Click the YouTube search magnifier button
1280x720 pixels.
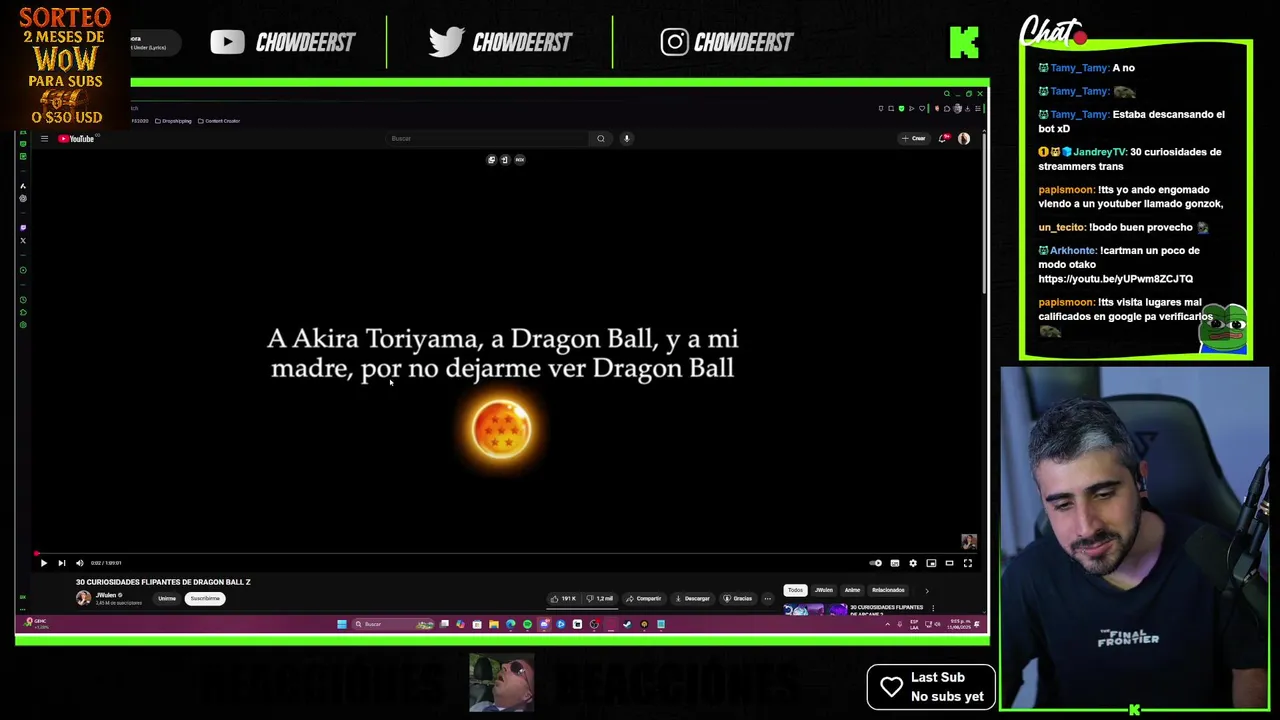(601, 139)
